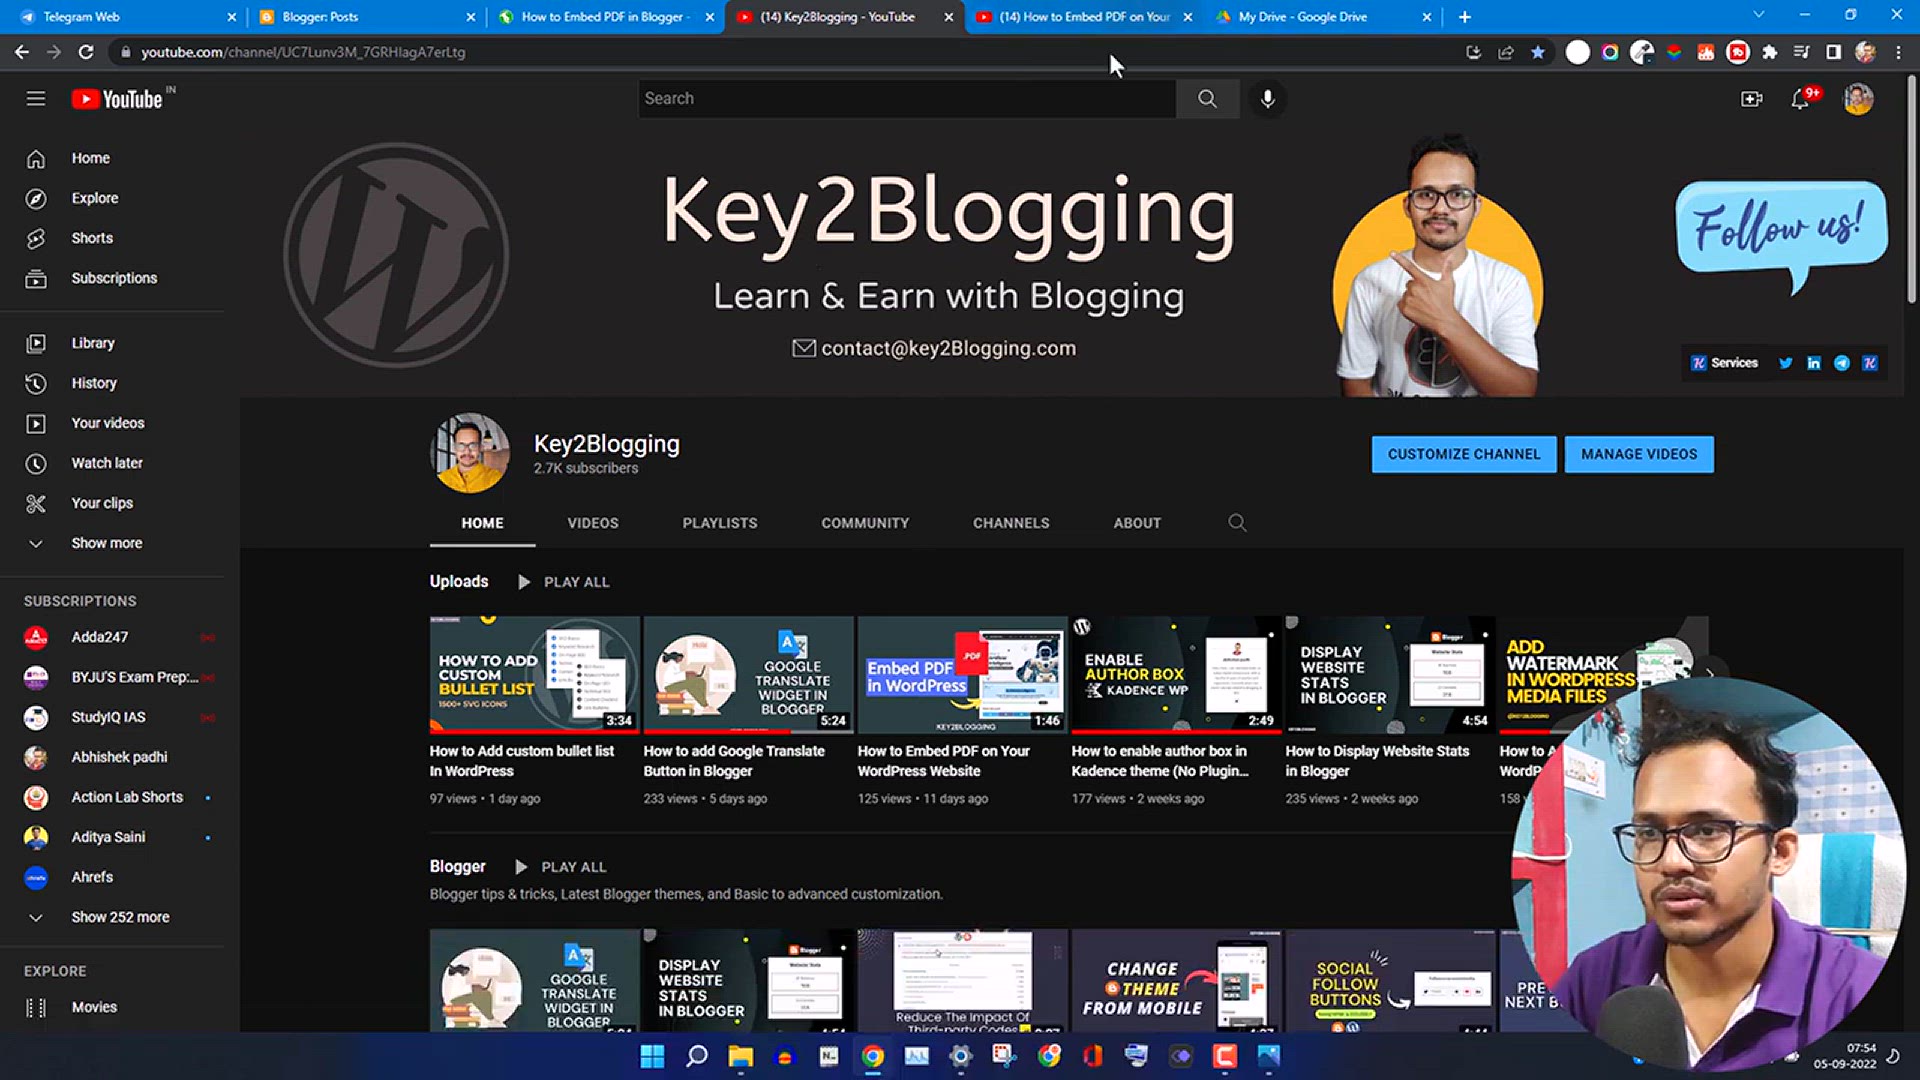Image resolution: width=1920 pixels, height=1080 pixels.
Task: Open File Explorer from taskbar
Action: [740, 1056]
